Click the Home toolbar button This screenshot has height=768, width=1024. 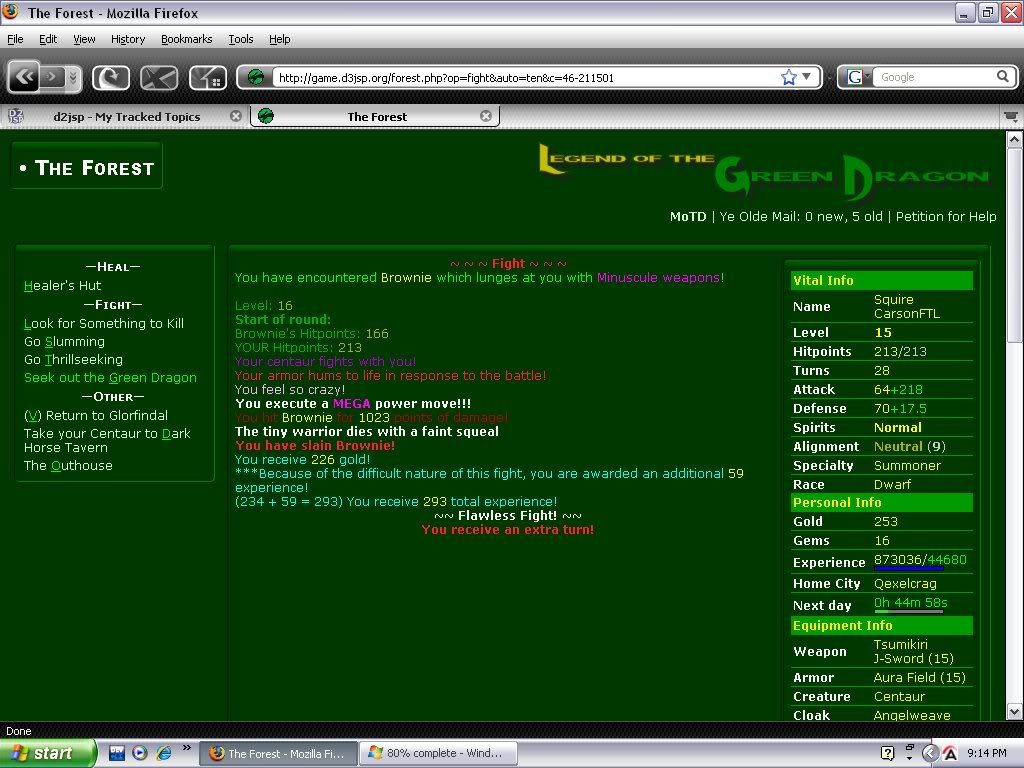coord(207,77)
